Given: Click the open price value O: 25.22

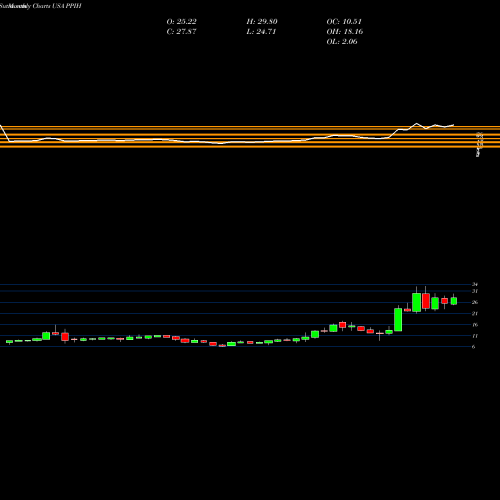Looking at the screenshot, I should pyautogui.click(x=181, y=22).
